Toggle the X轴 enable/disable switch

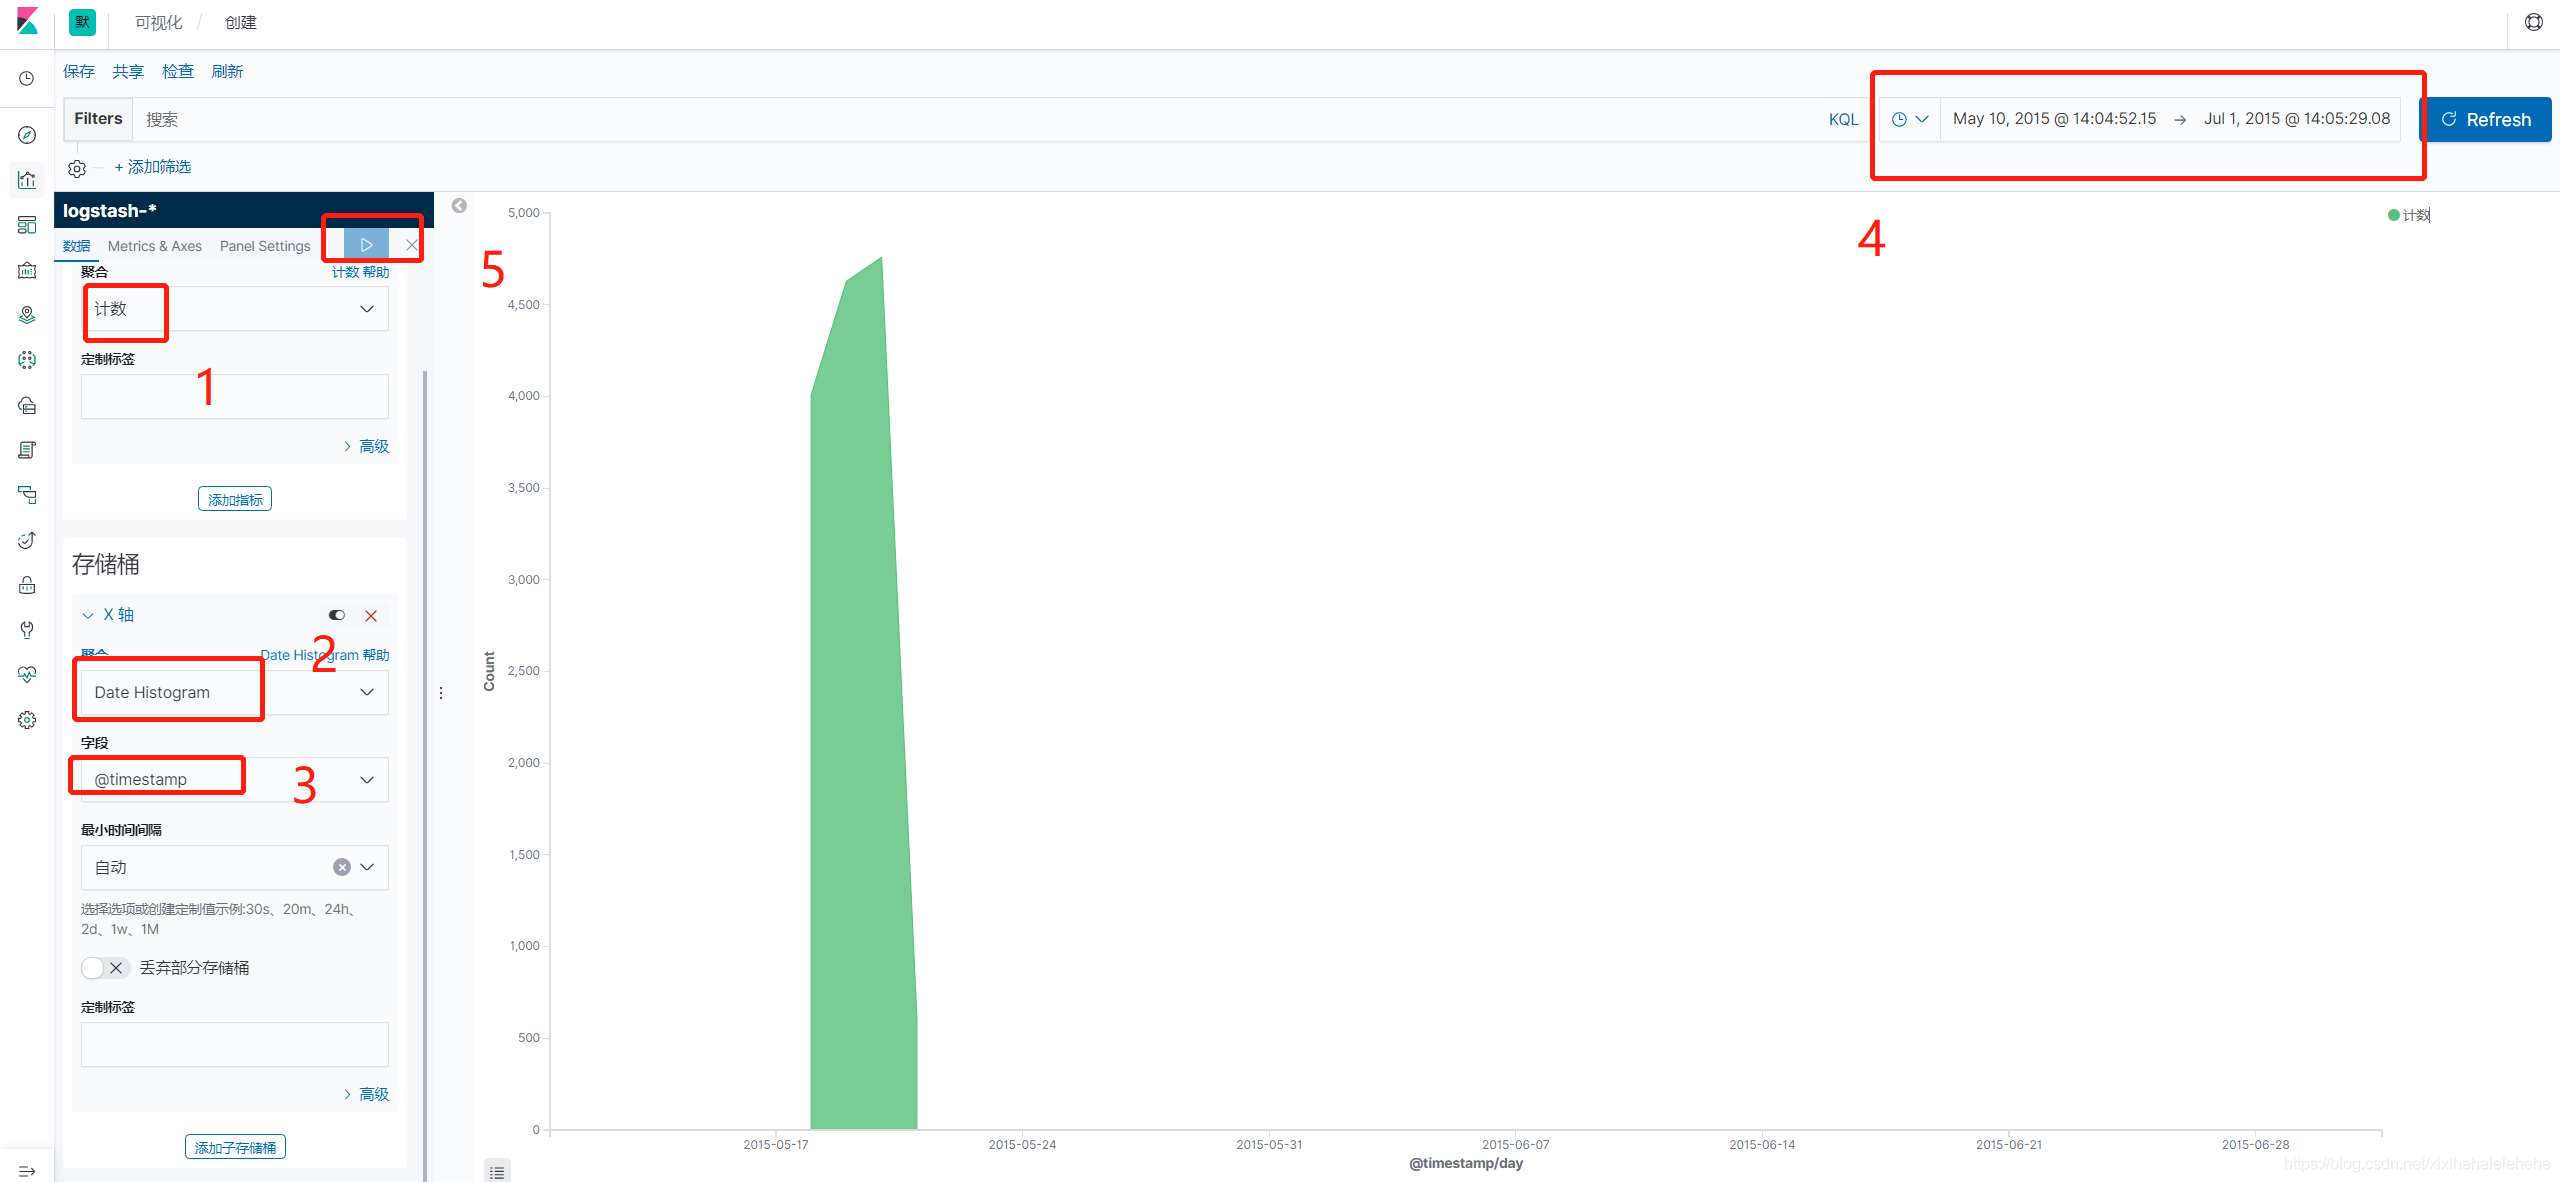335,615
